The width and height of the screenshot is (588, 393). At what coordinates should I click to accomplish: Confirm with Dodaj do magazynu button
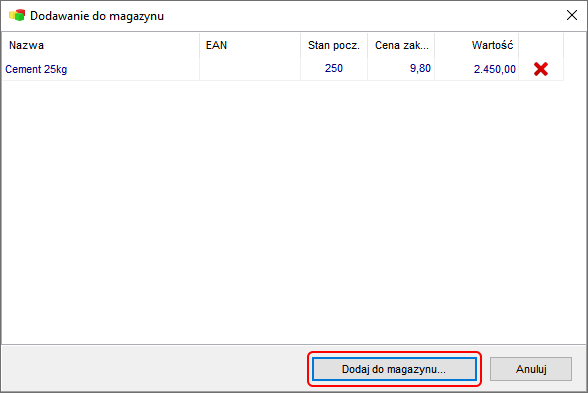pos(394,369)
